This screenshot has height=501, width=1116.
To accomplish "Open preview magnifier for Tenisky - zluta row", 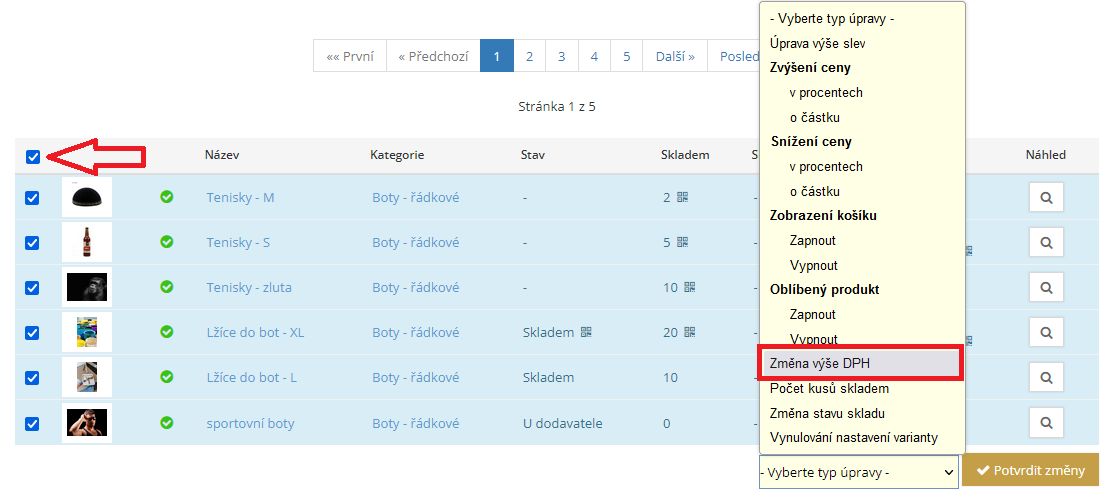I will [x=1045, y=288].
